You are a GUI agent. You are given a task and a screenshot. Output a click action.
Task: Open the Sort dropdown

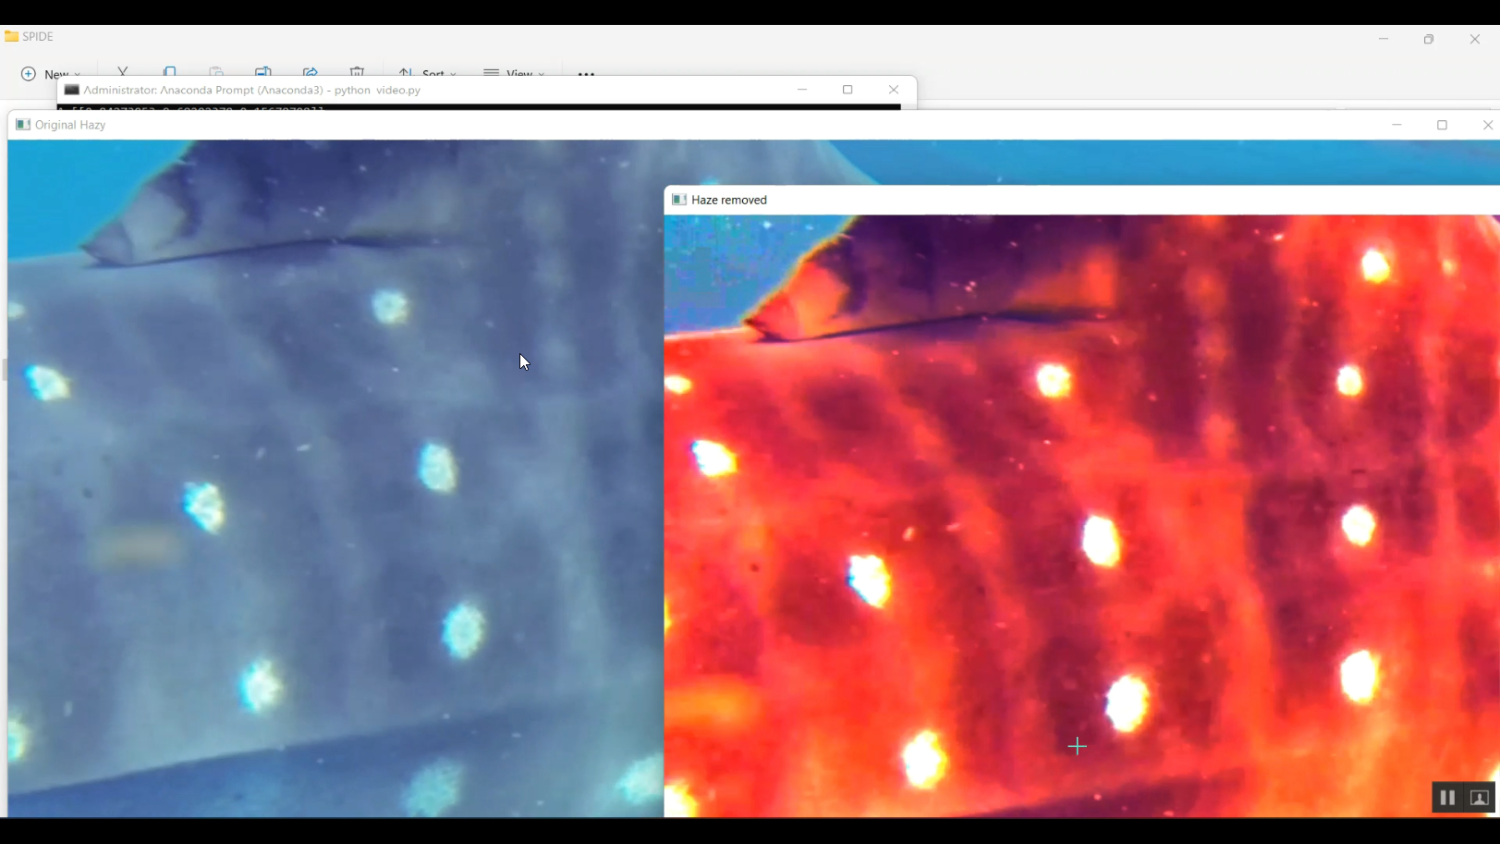pos(428,74)
